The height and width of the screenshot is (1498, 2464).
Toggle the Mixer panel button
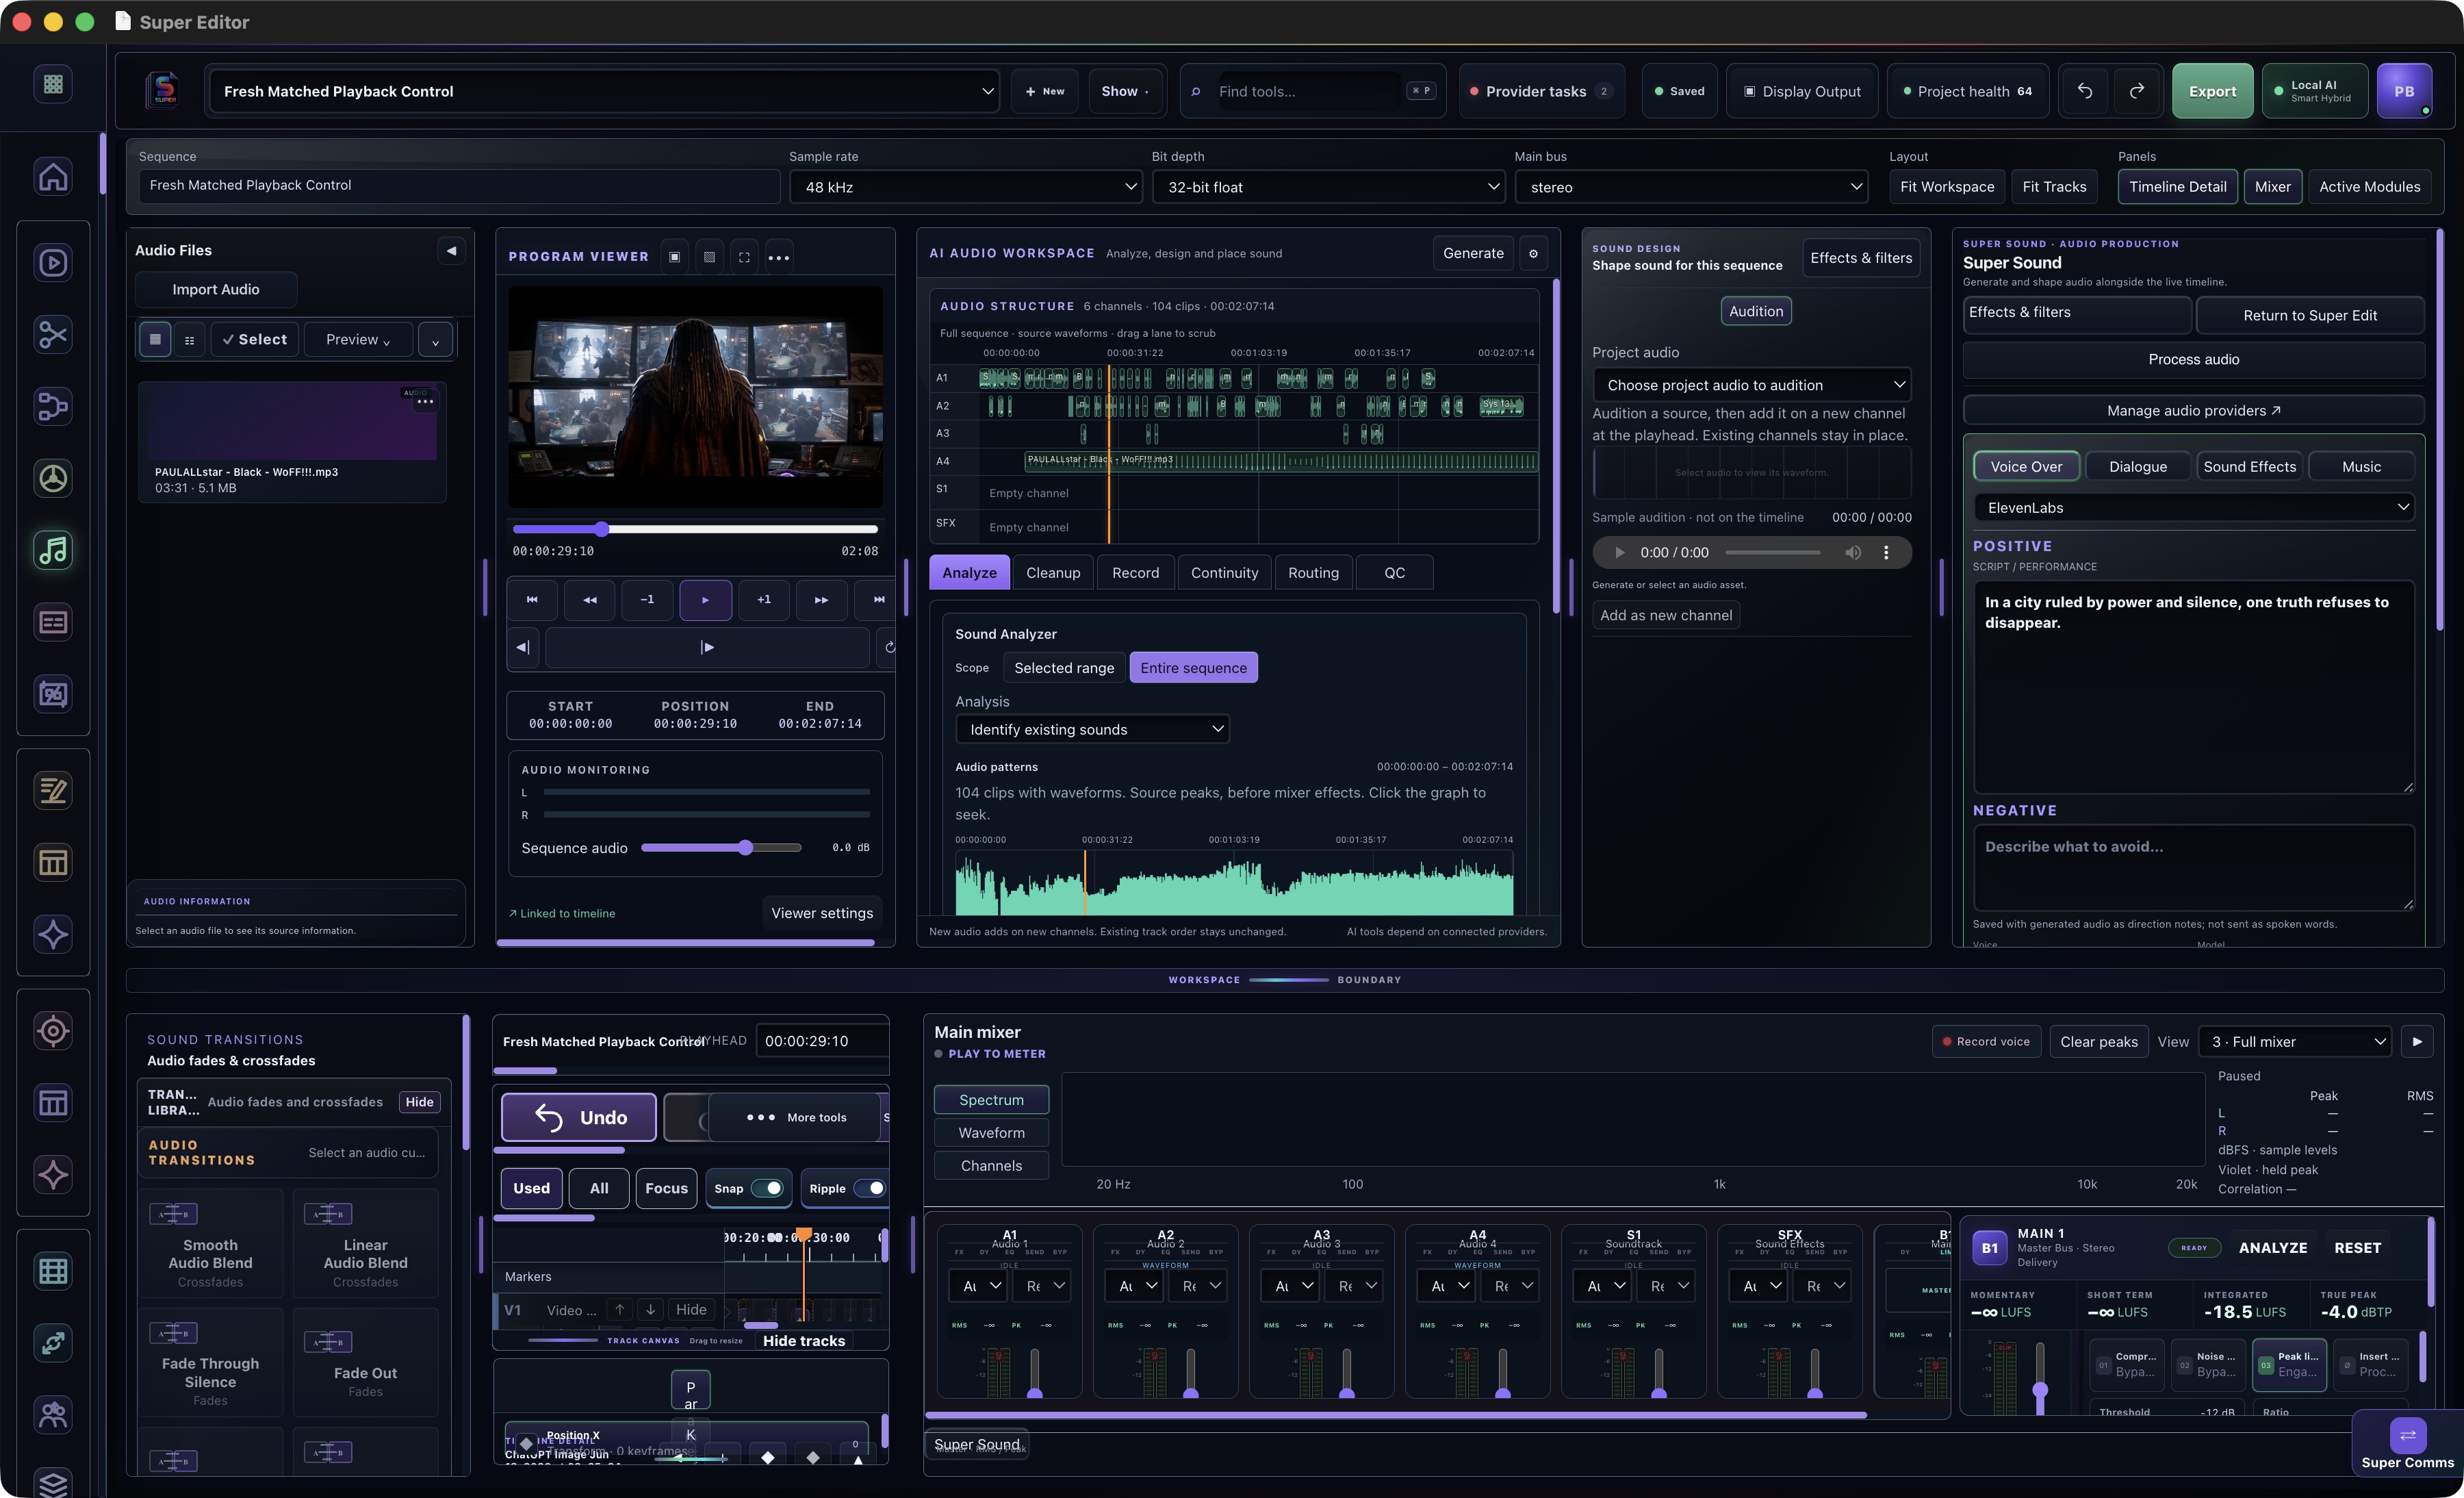(2272, 187)
